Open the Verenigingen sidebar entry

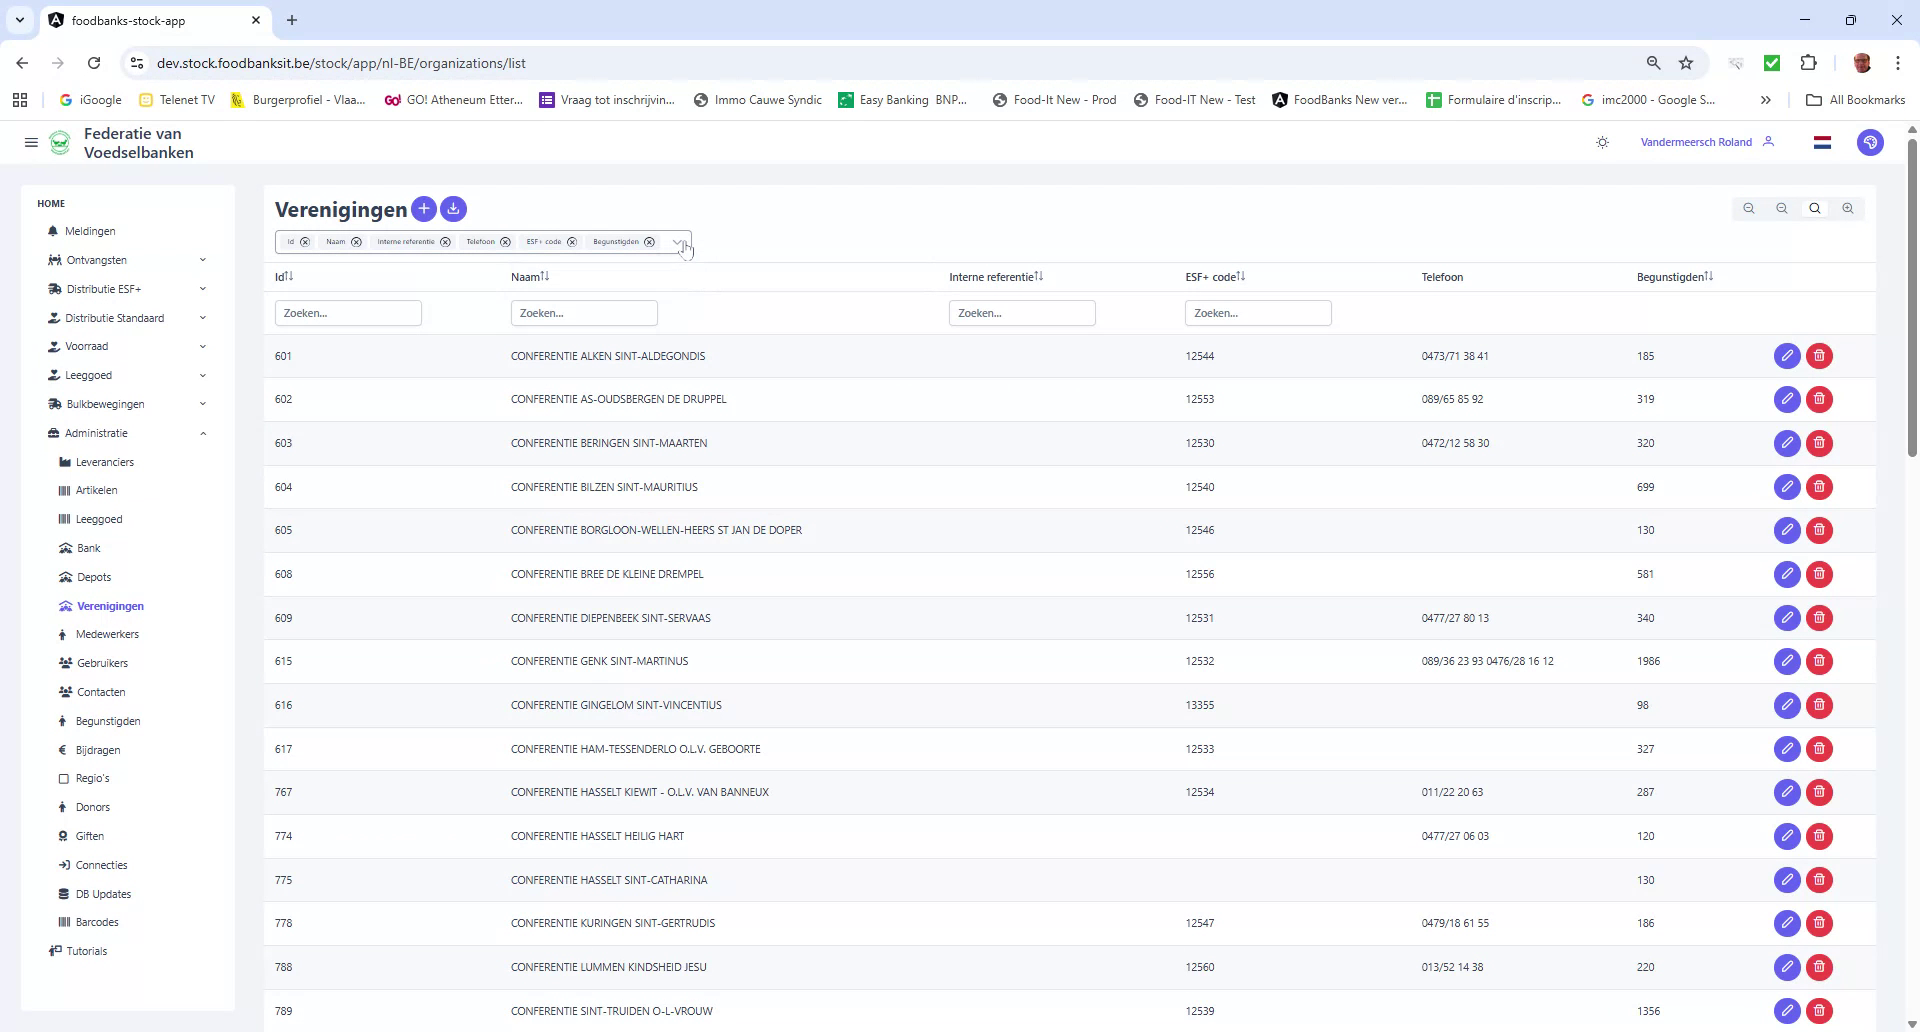coord(110,606)
